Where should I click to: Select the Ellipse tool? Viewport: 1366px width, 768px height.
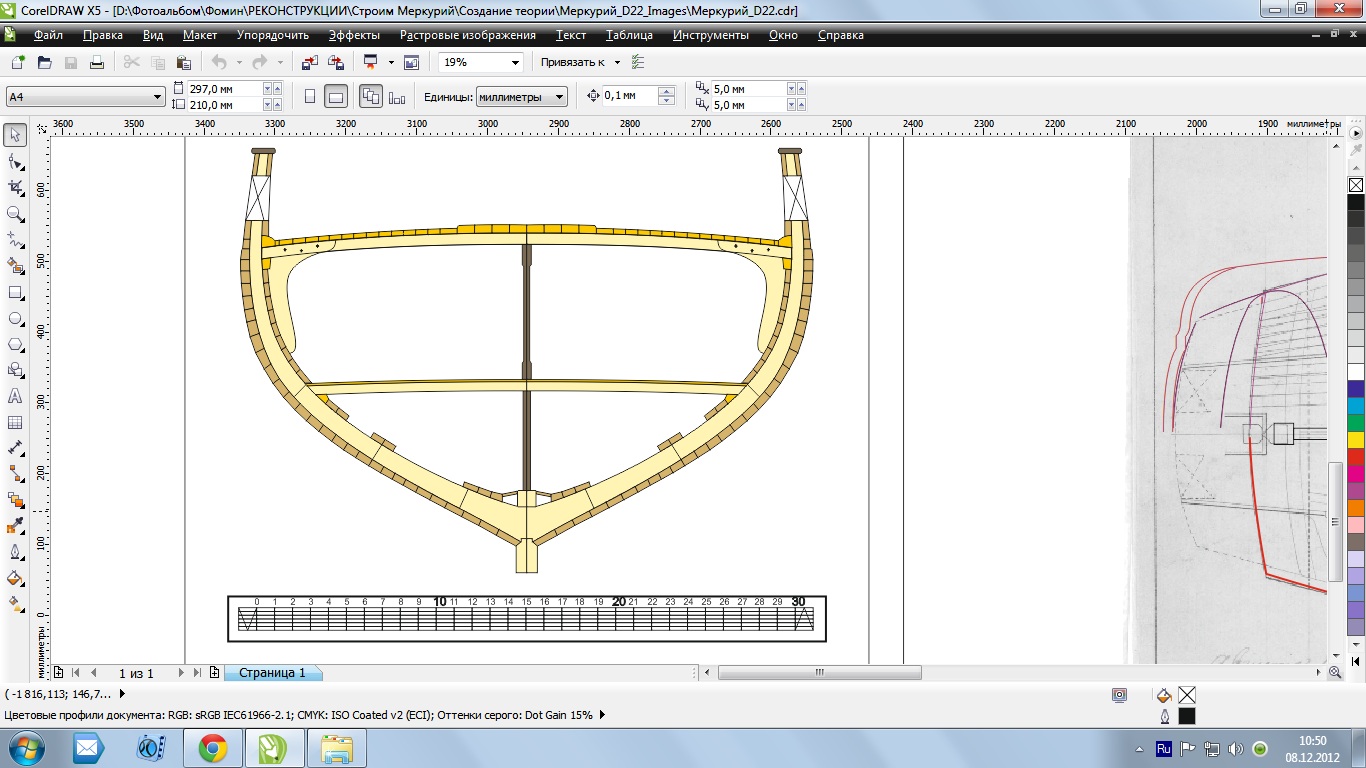[15, 318]
